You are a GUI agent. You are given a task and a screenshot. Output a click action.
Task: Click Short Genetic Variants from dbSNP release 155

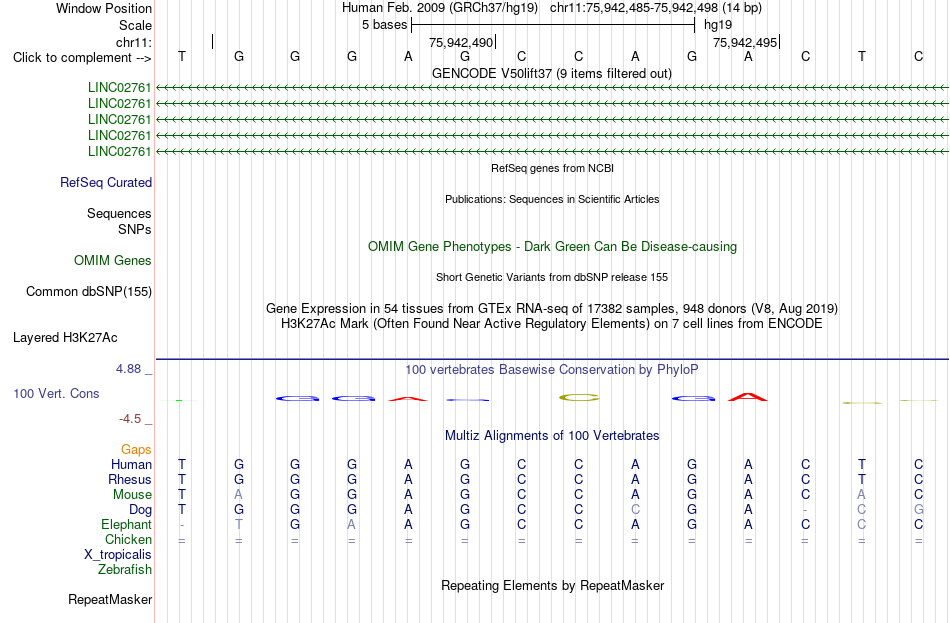552,278
